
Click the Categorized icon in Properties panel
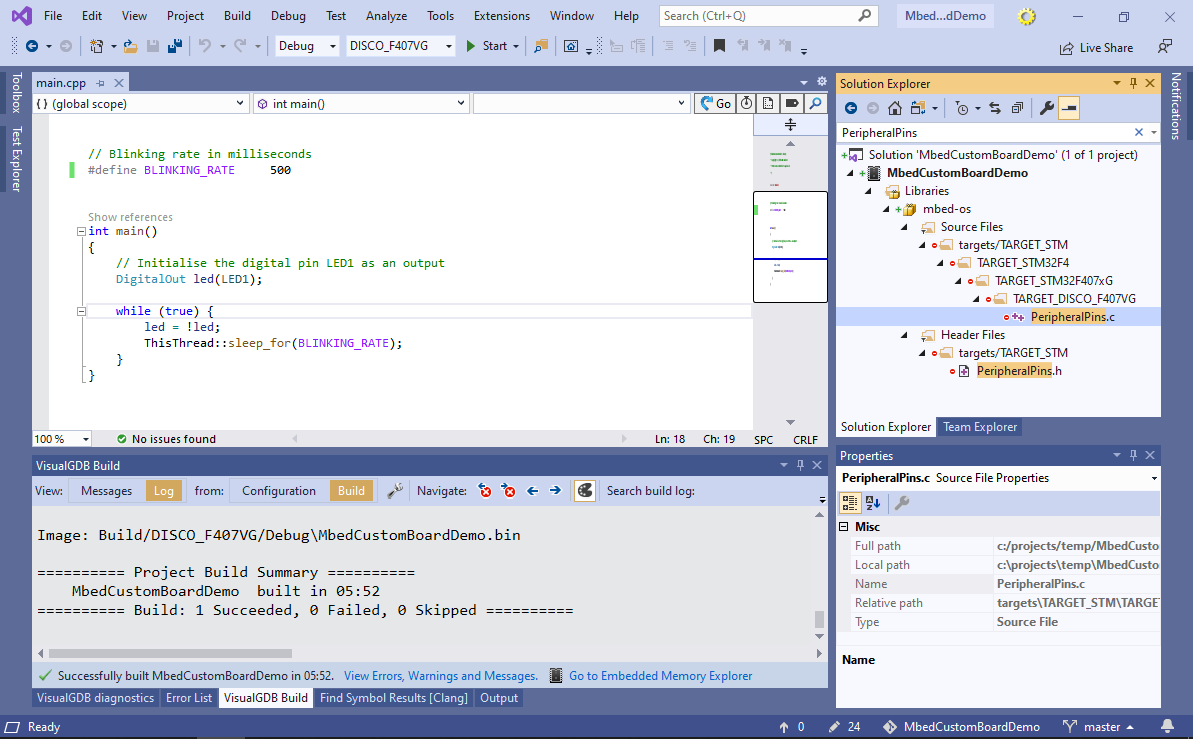pyautogui.click(x=850, y=502)
